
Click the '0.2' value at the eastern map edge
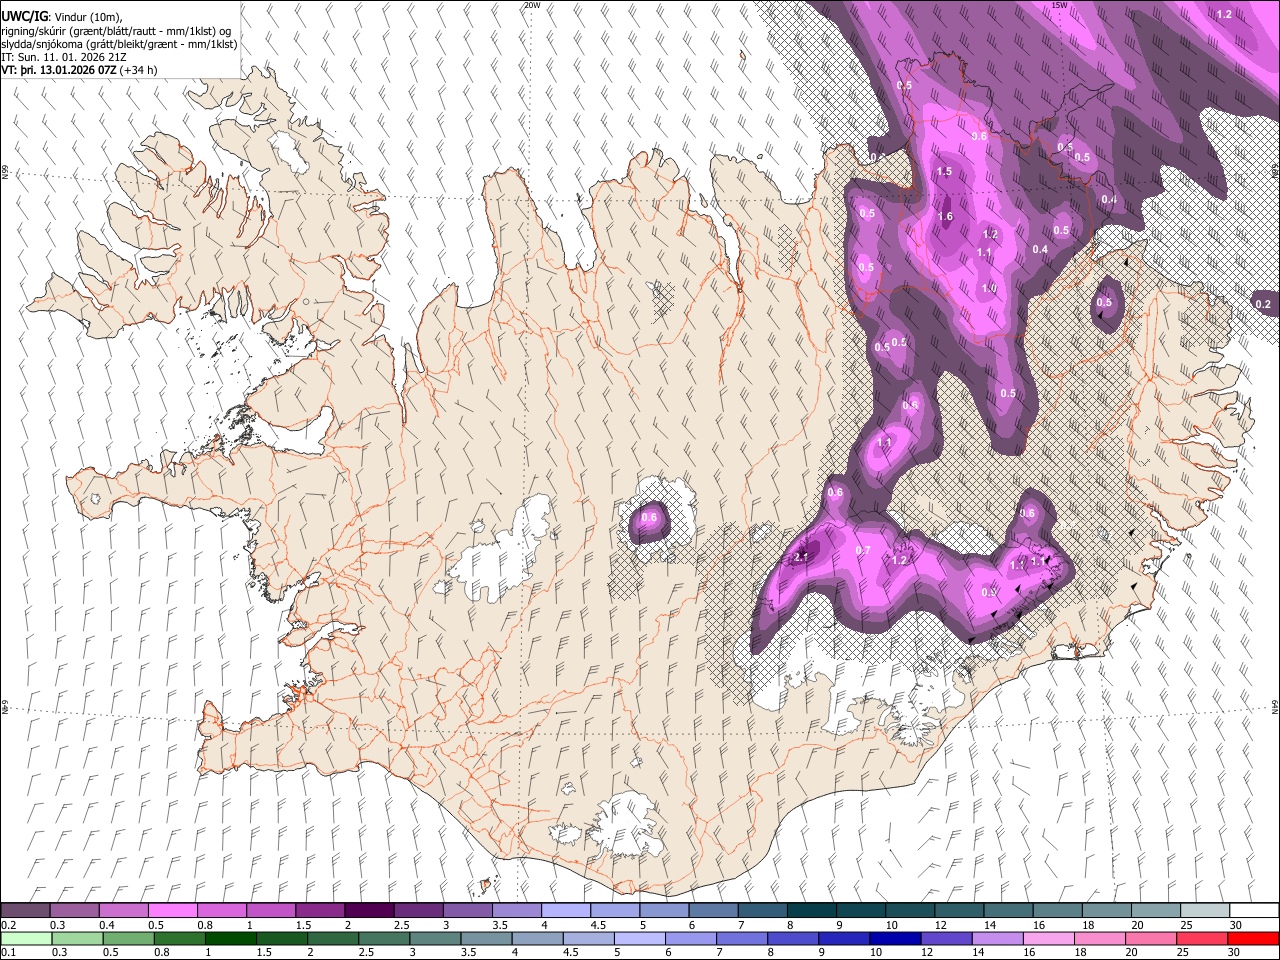pyautogui.click(x=1263, y=304)
